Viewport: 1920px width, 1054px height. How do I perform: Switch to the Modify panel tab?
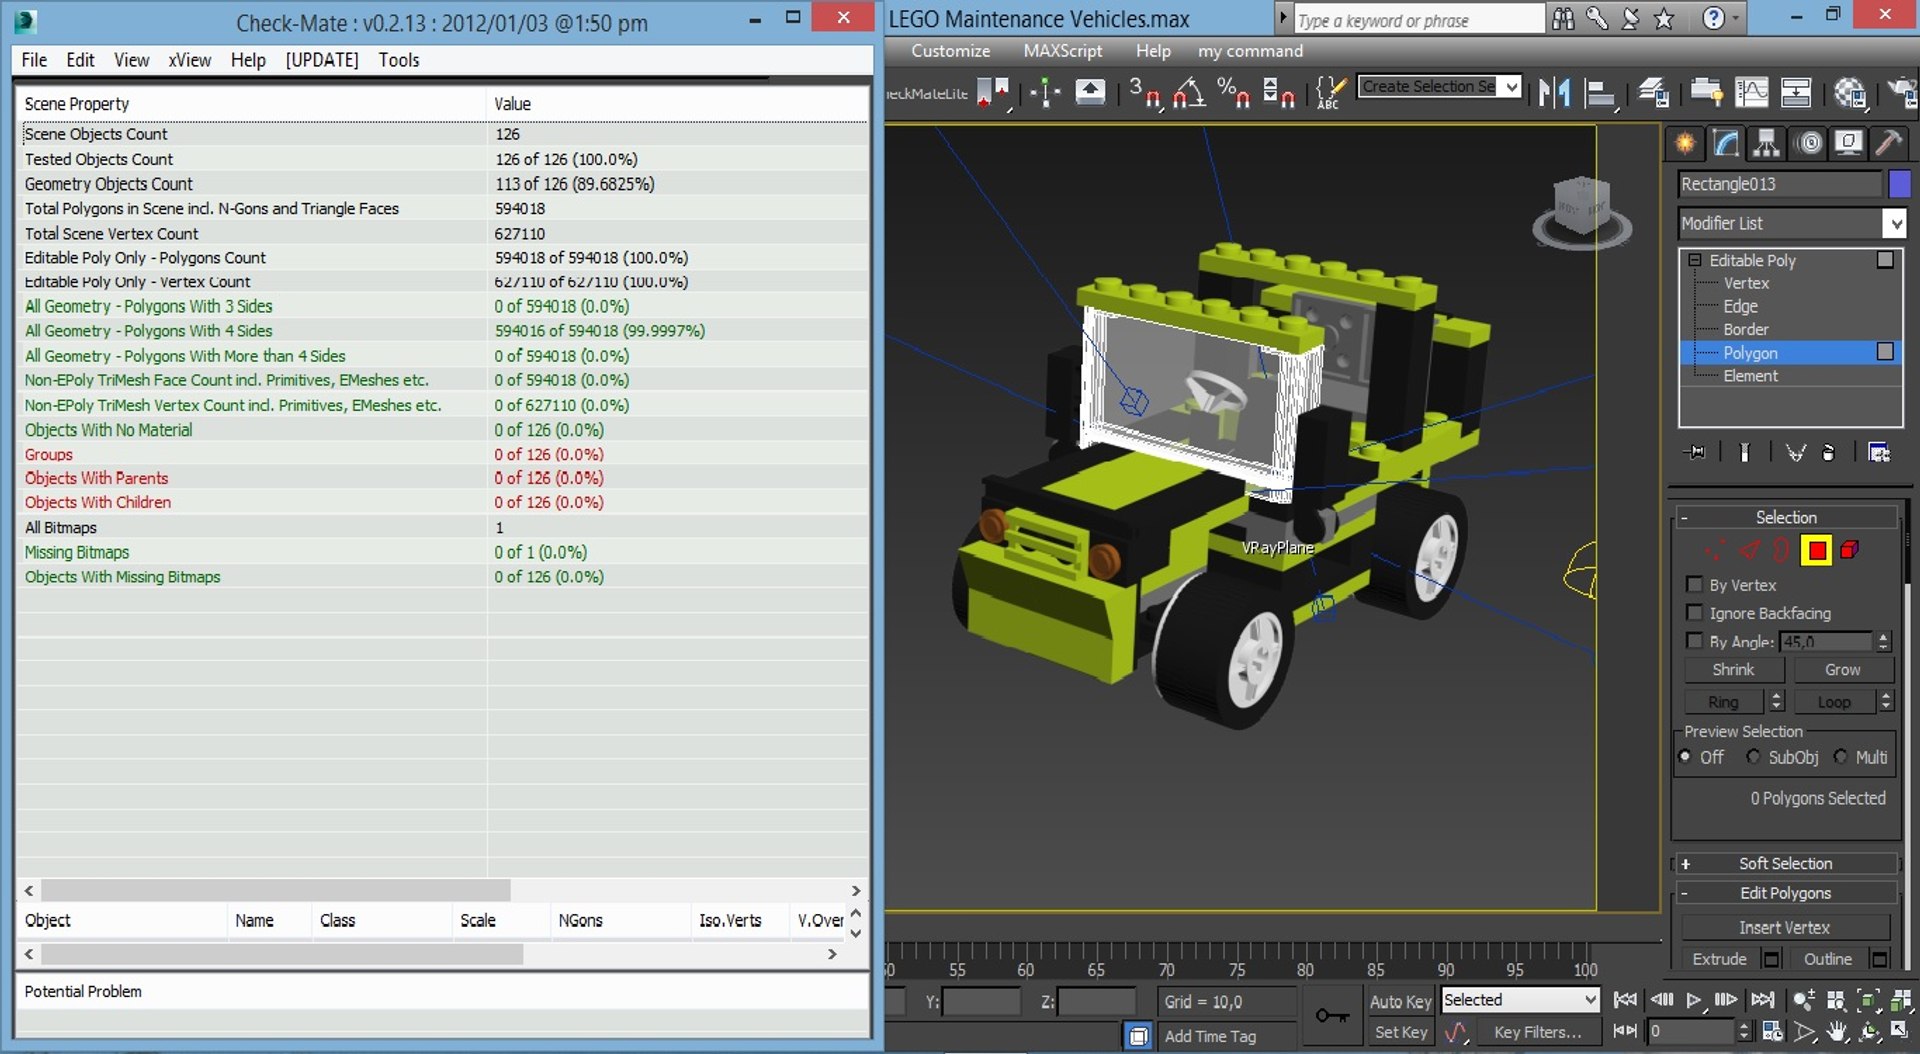pos(1726,144)
